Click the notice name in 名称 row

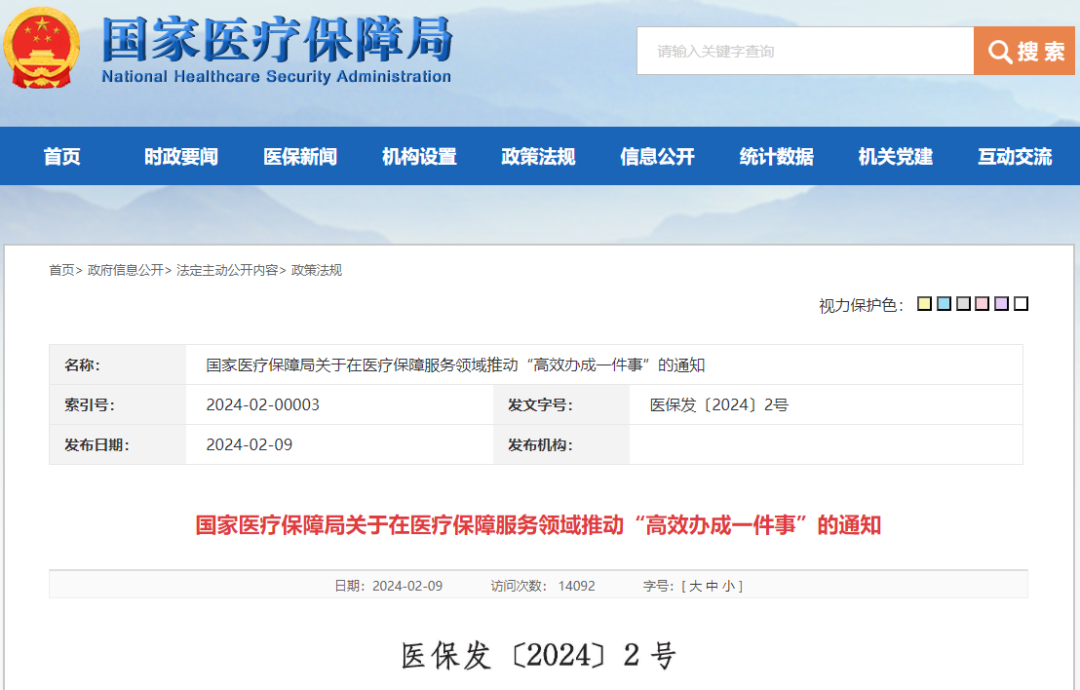pos(455,365)
